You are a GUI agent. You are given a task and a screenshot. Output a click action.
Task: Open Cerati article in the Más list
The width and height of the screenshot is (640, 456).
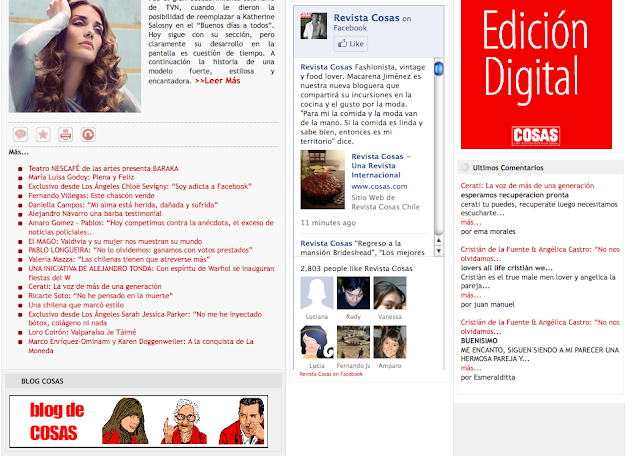95,287
